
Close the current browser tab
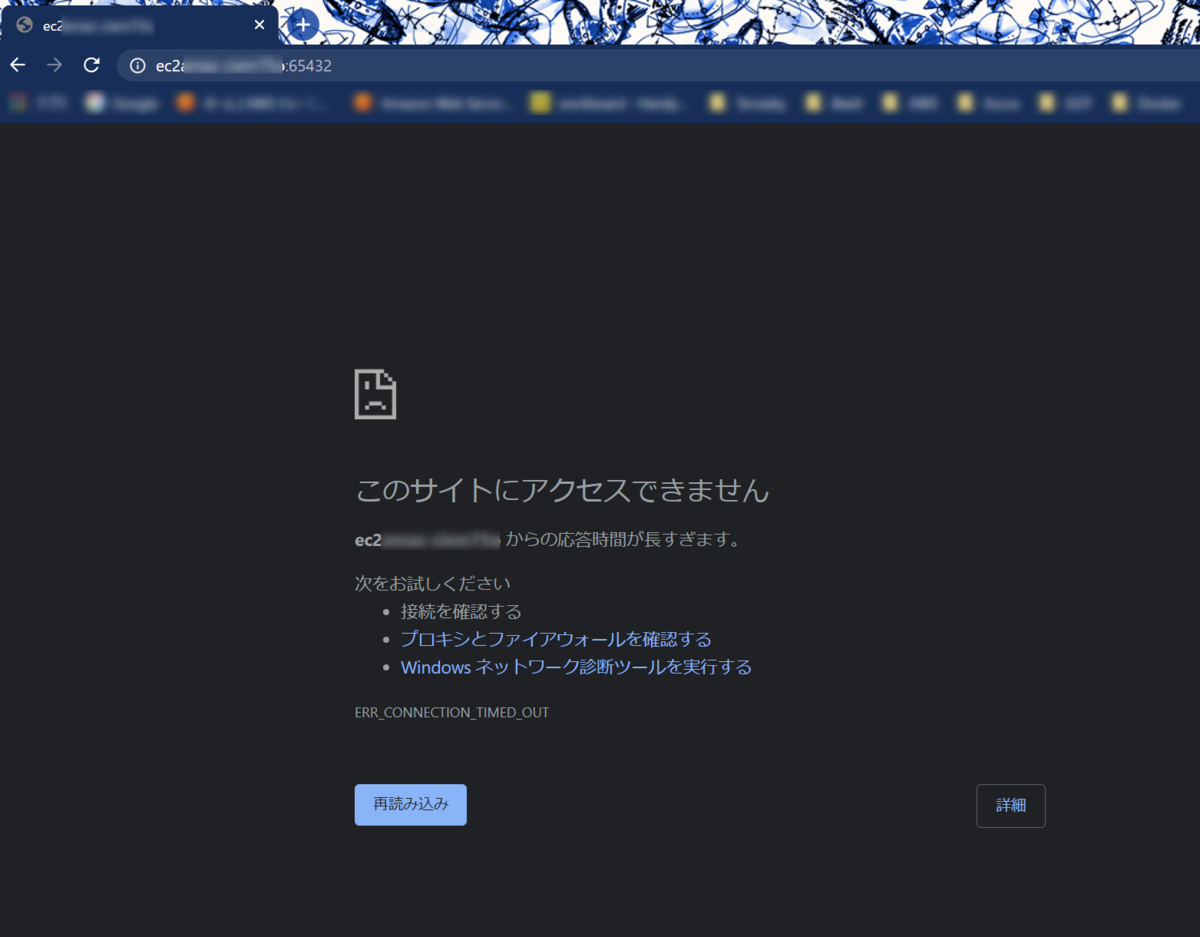click(259, 24)
